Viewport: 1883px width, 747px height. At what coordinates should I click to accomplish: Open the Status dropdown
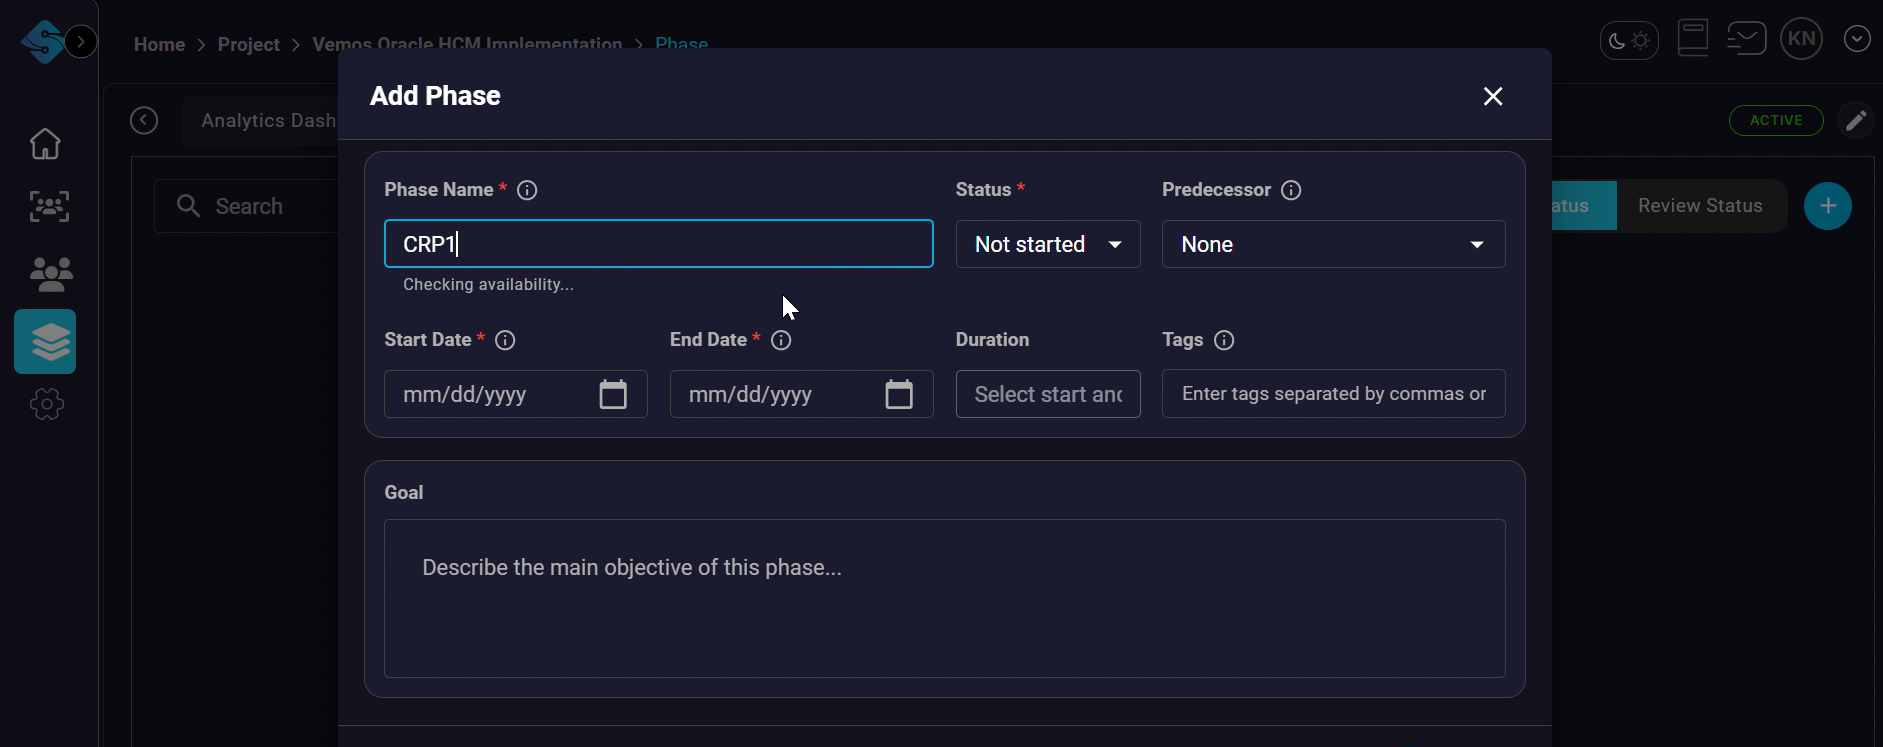click(1048, 244)
